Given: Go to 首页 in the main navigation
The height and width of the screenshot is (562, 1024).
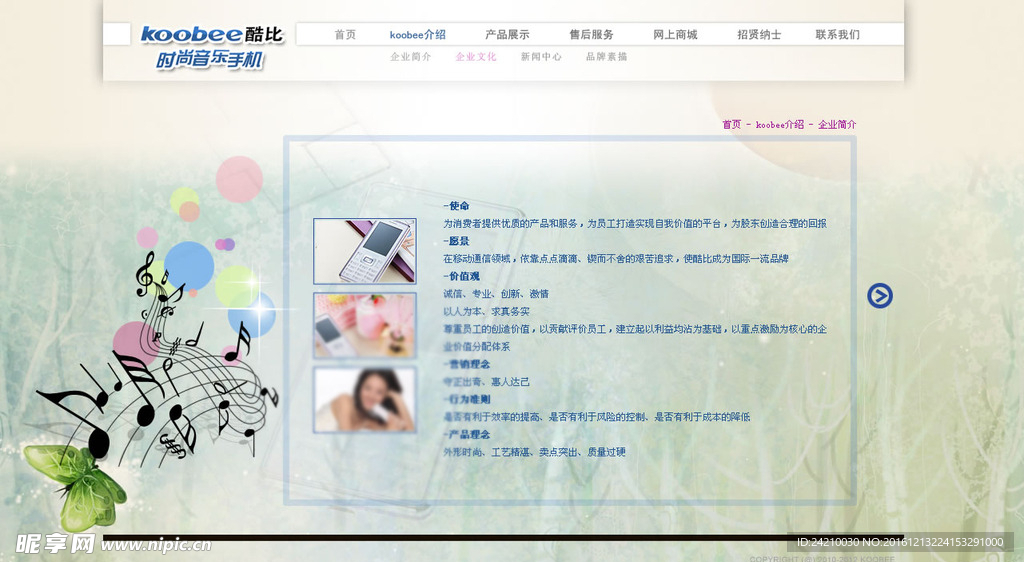Looking at the screenshot, I should tap(345, 35).
